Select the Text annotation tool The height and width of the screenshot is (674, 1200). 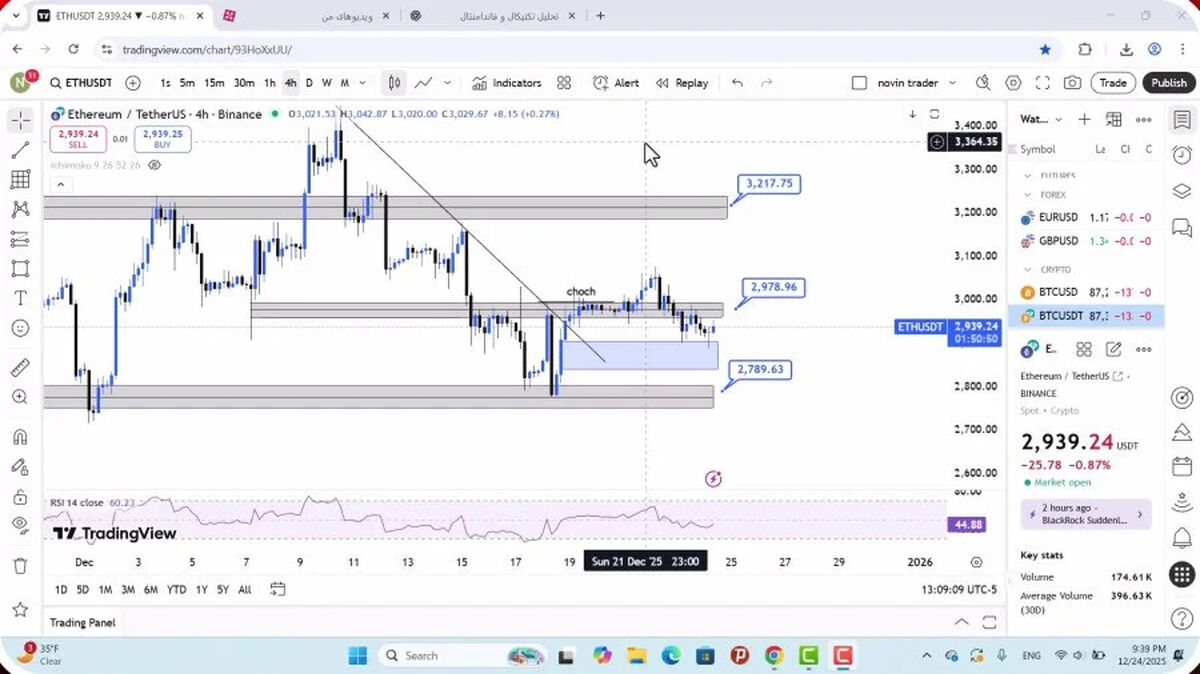point(20,298)
